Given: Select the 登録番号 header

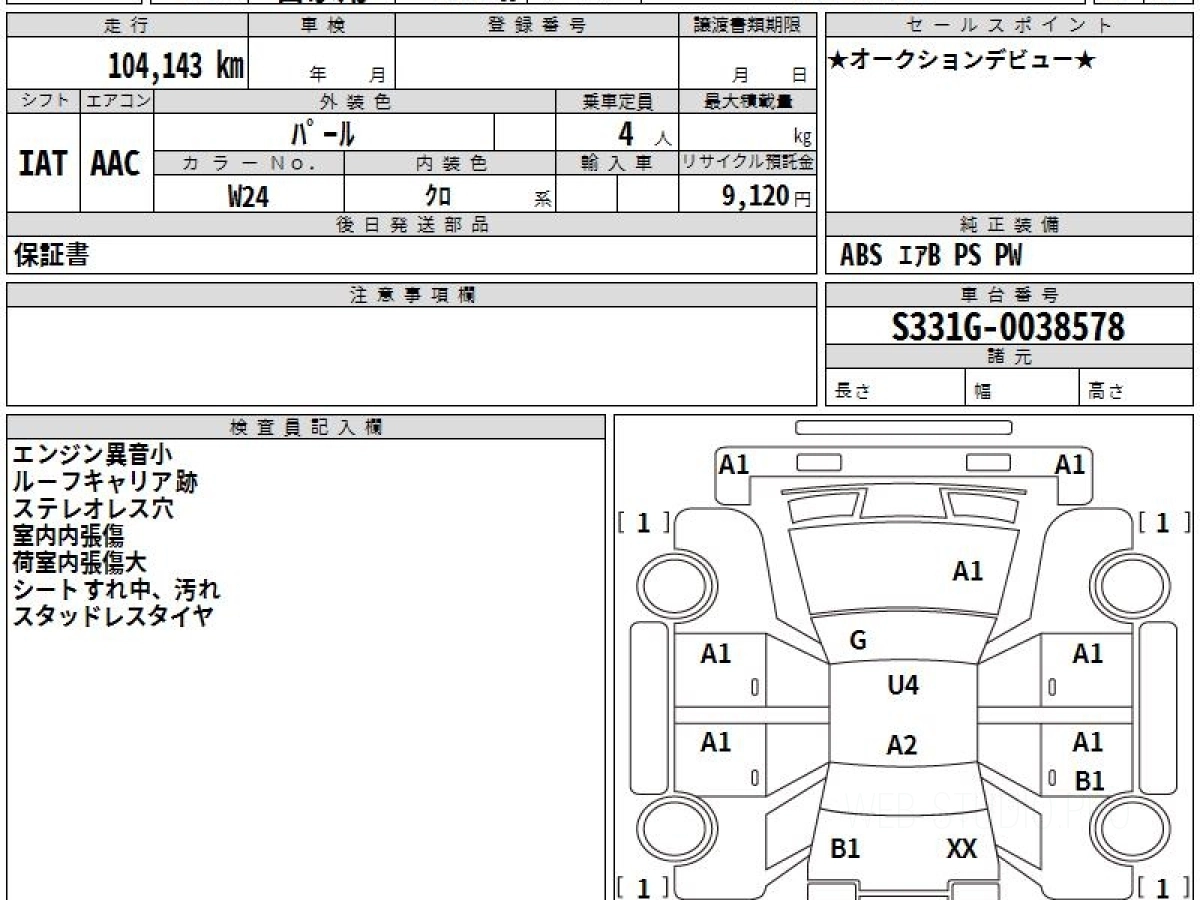Looking at the screenshot, I should (537, 26).
